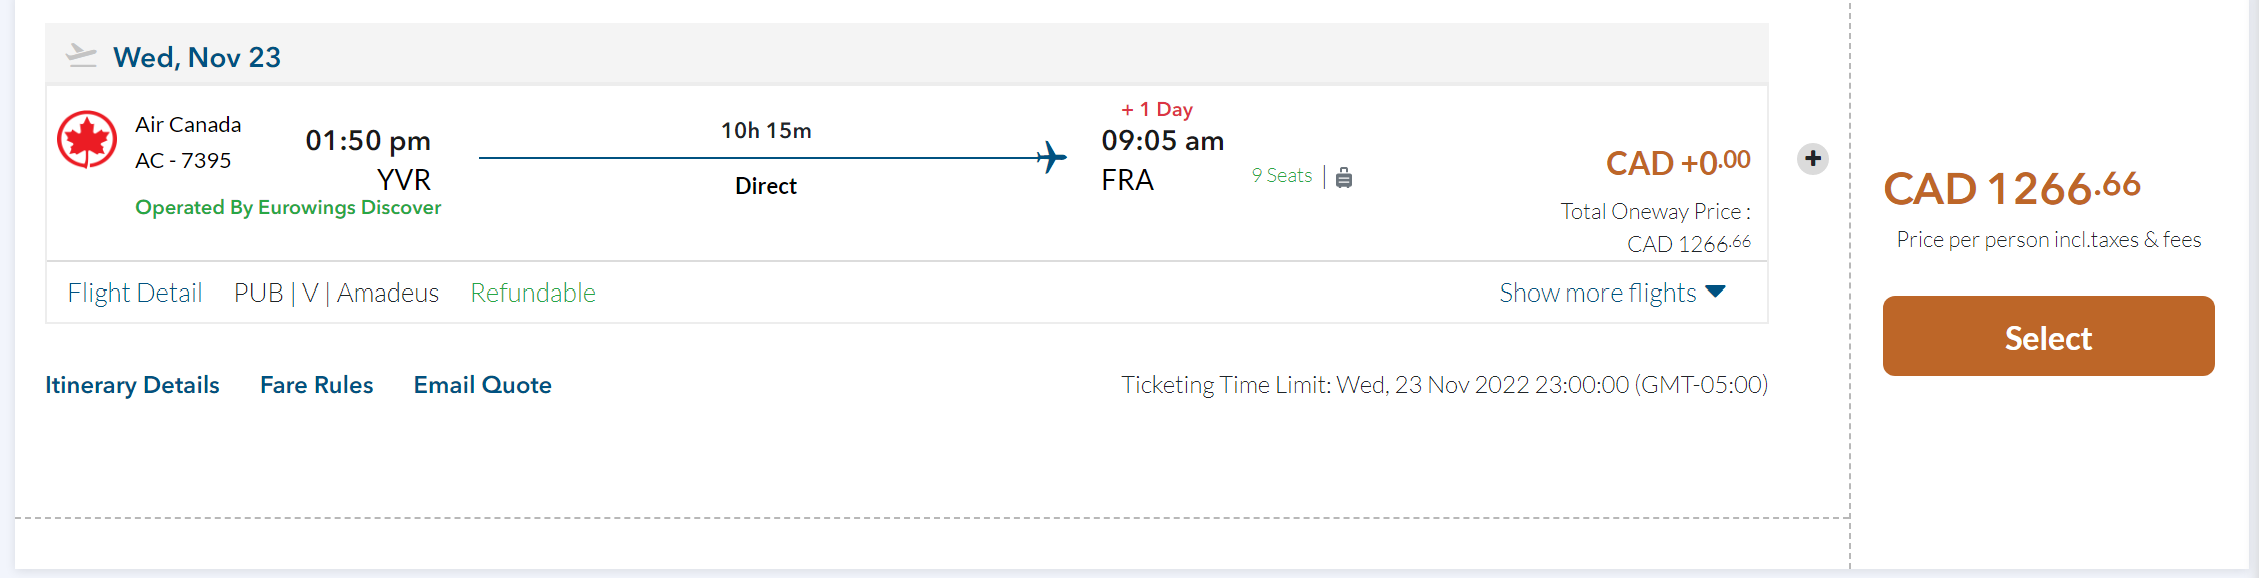Click the Air Canada maple leaf logo
Viewport: 2260px width, 578px height.
[x=87, y=140]
